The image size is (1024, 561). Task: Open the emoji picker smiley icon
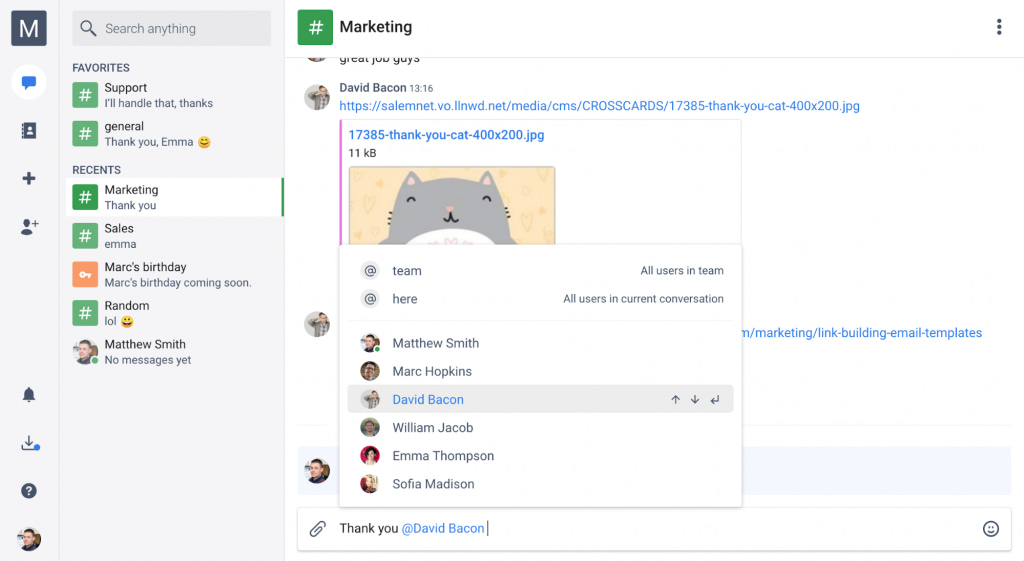click(x=990, y=529)
